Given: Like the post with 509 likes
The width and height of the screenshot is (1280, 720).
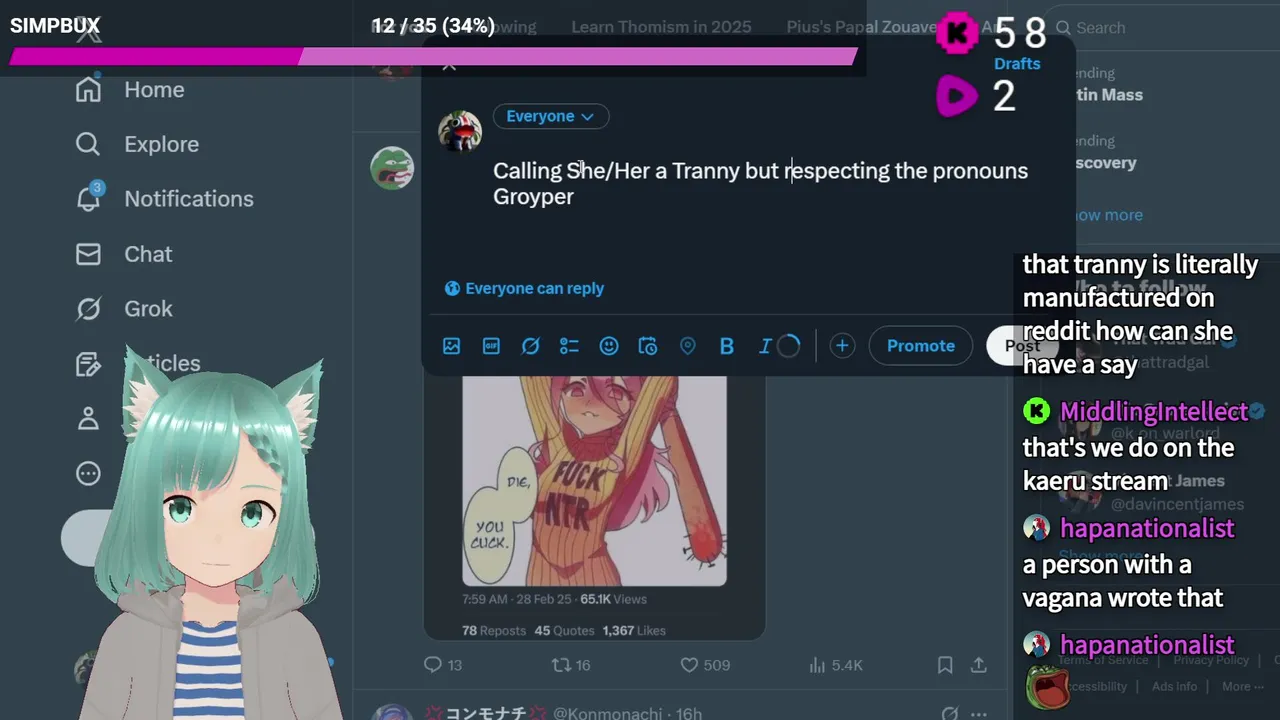Looking at the screenshot, I should click(x=689, y=665).
